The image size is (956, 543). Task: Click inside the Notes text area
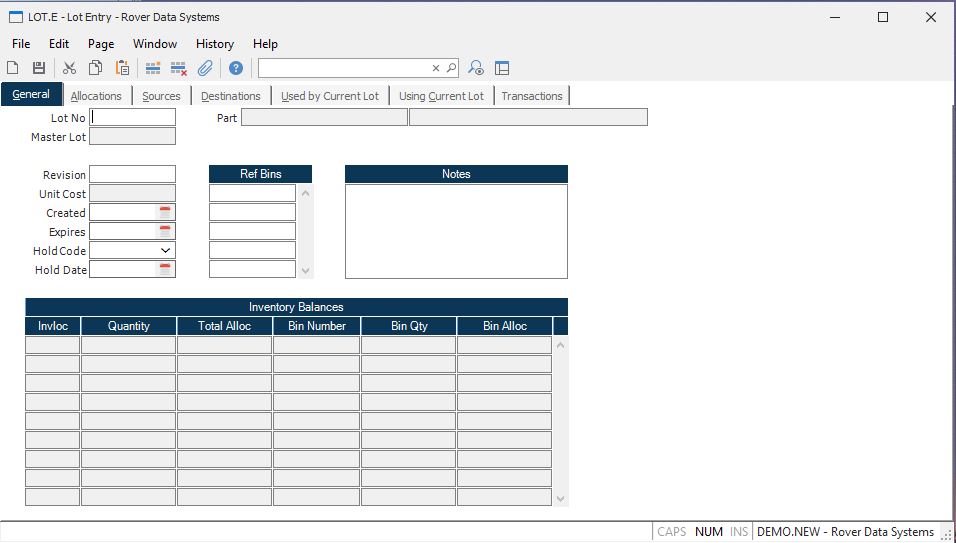click(456, 231)
